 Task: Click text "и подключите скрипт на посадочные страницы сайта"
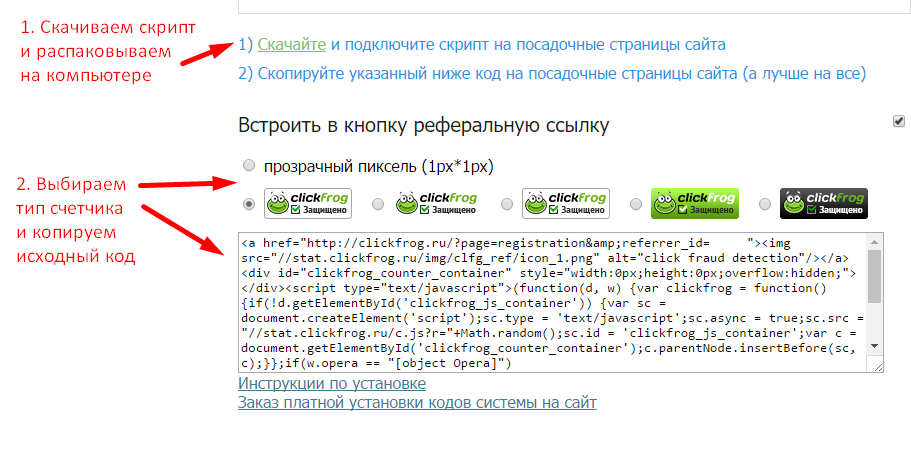(x=528, y=45)
